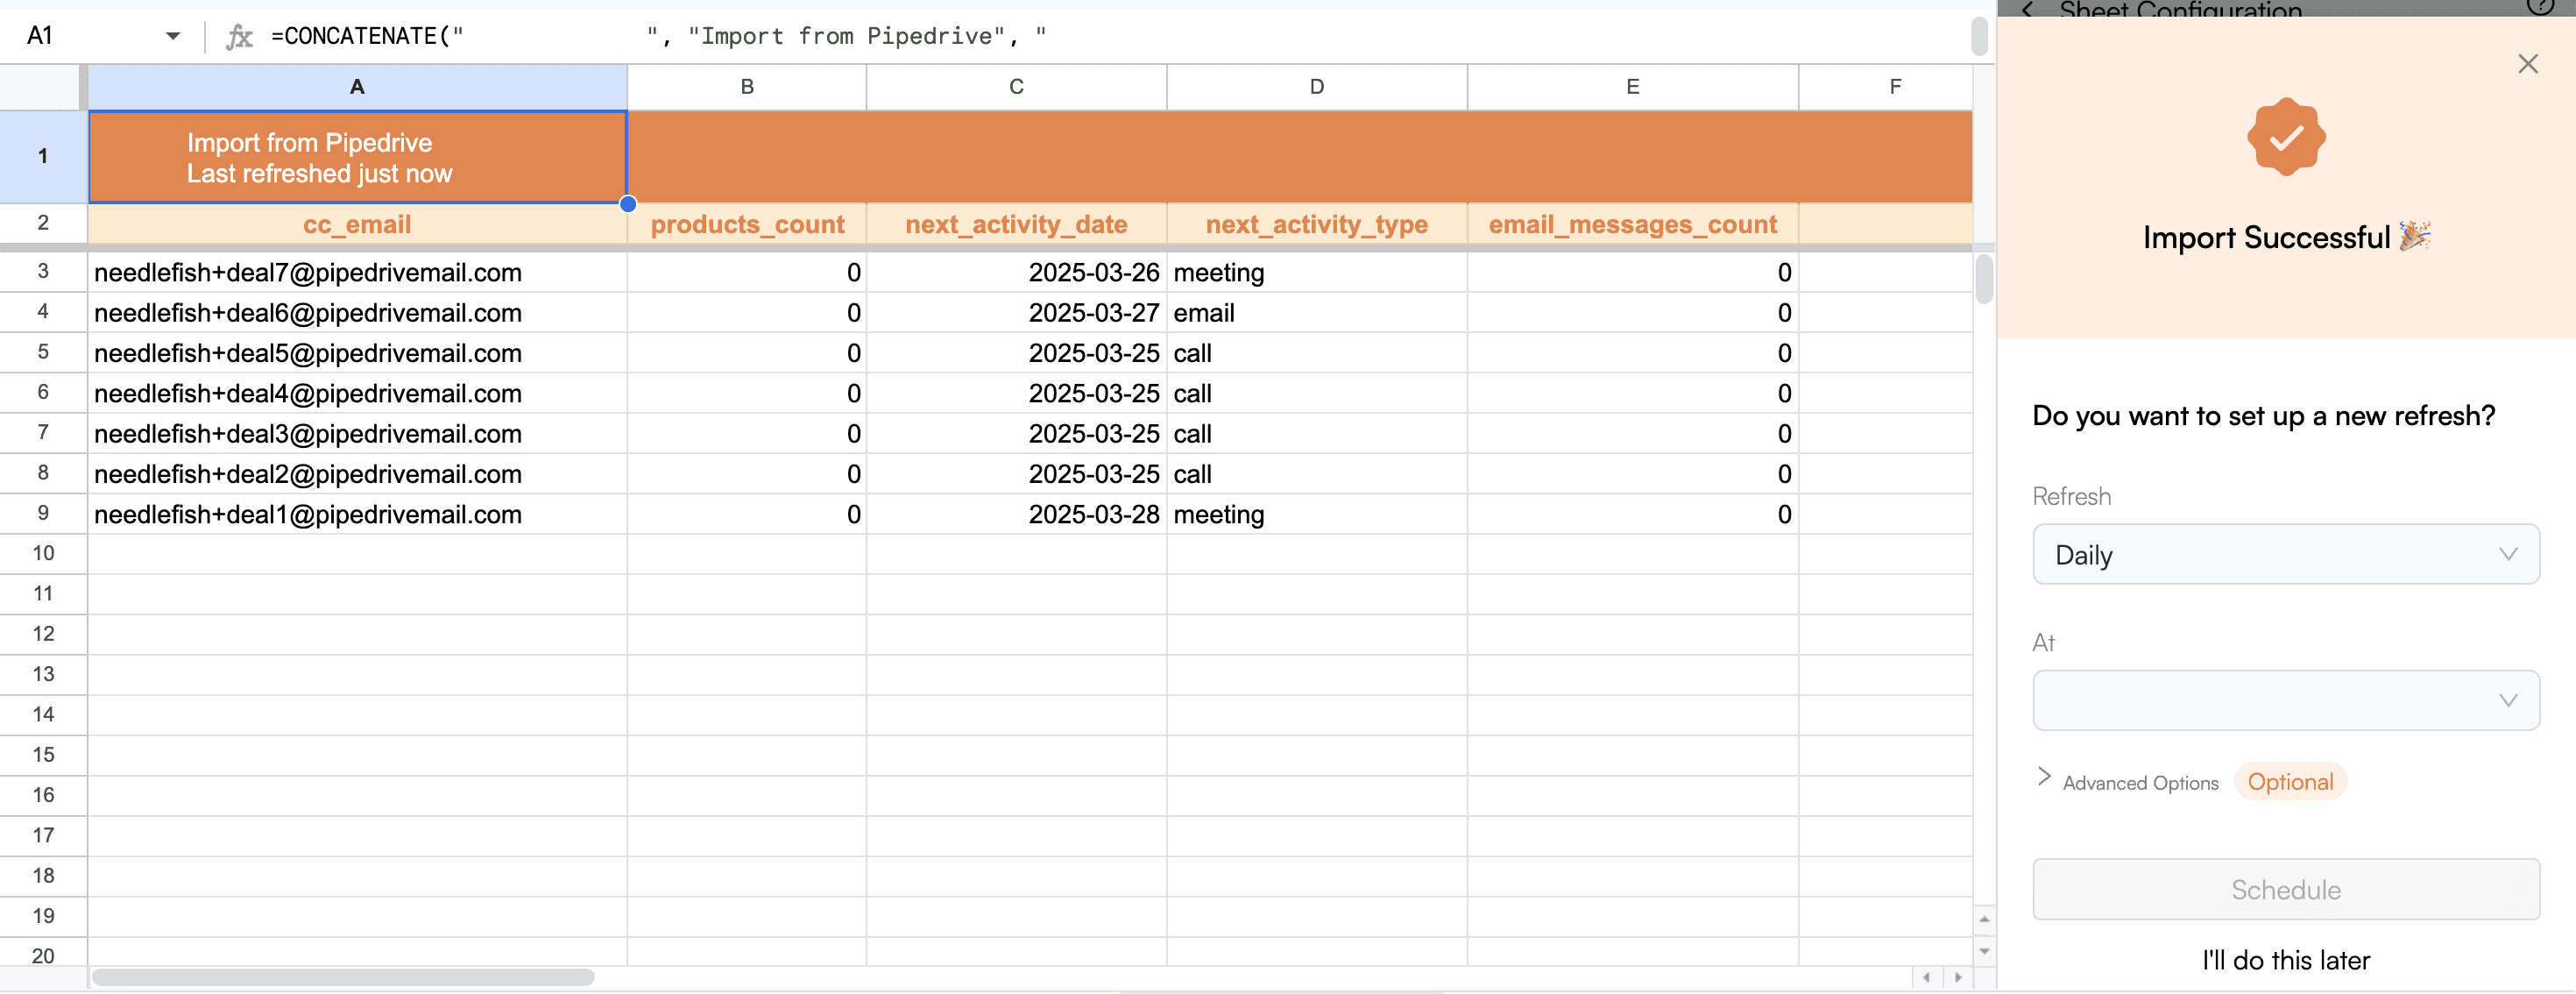Select row 9 header
Viewport: 2576px width, 994px height.
pos(43,513)
